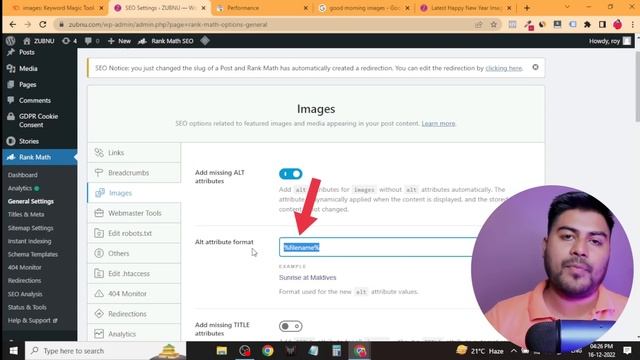Open the Redirections settings tab
Screen dimensions: 640x360
click(134, 313)
